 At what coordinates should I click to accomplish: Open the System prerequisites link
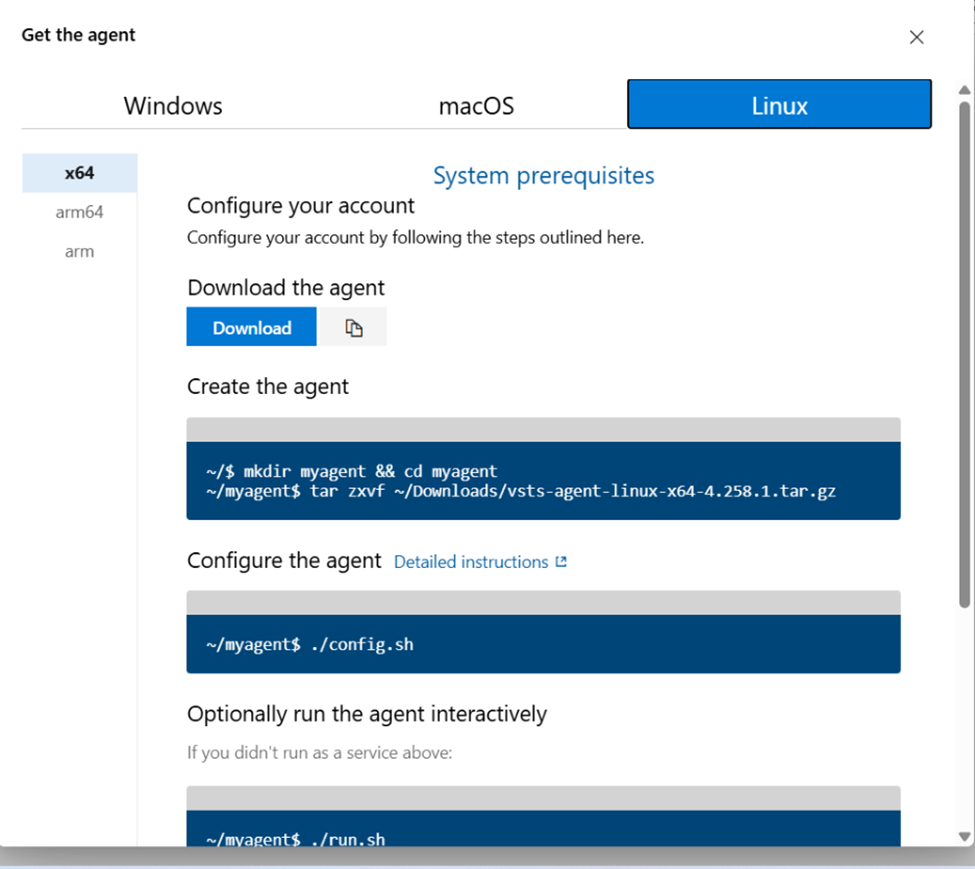543,176
